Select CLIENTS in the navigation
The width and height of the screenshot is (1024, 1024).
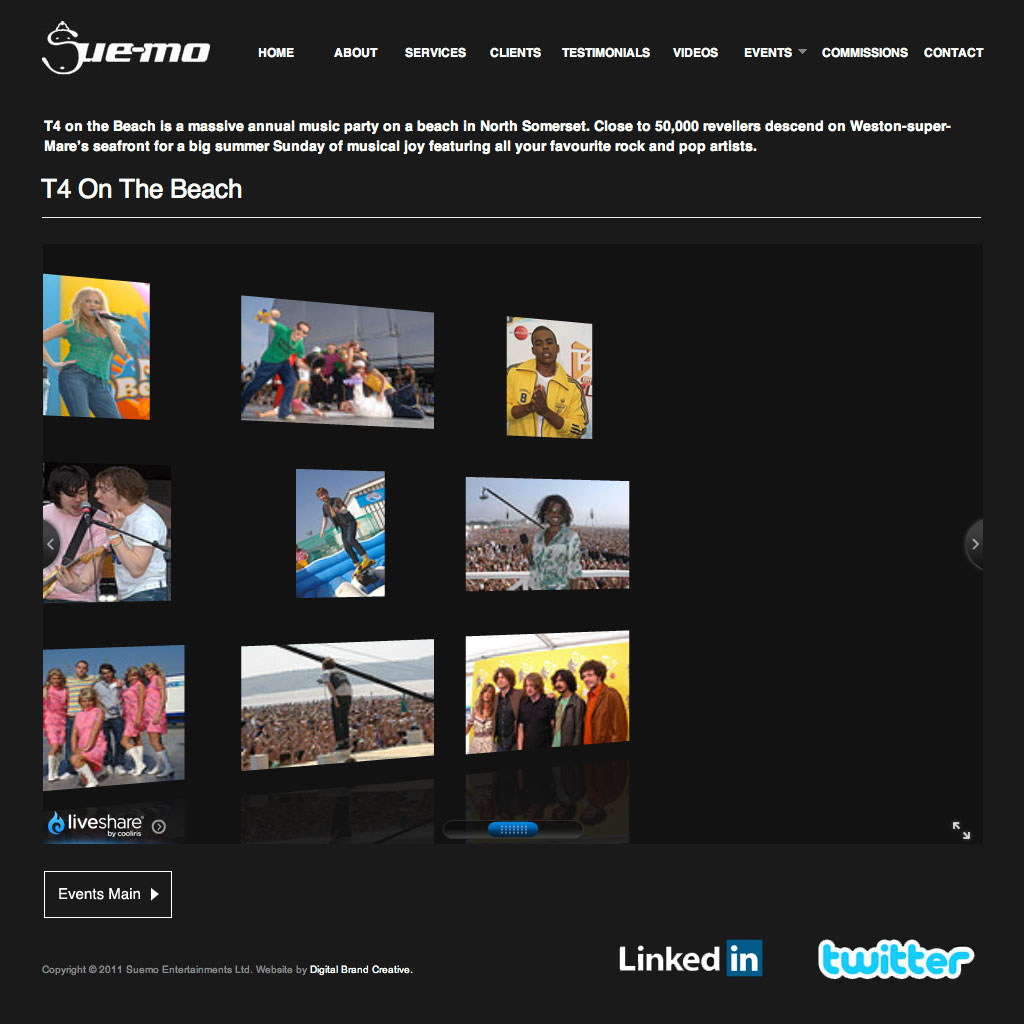515,53
